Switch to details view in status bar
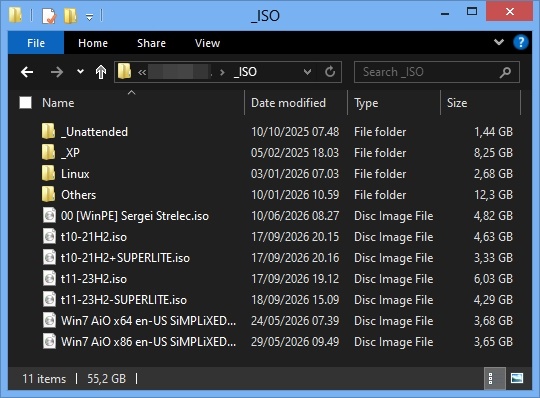540x398 pixels. (x=495, y=378)
